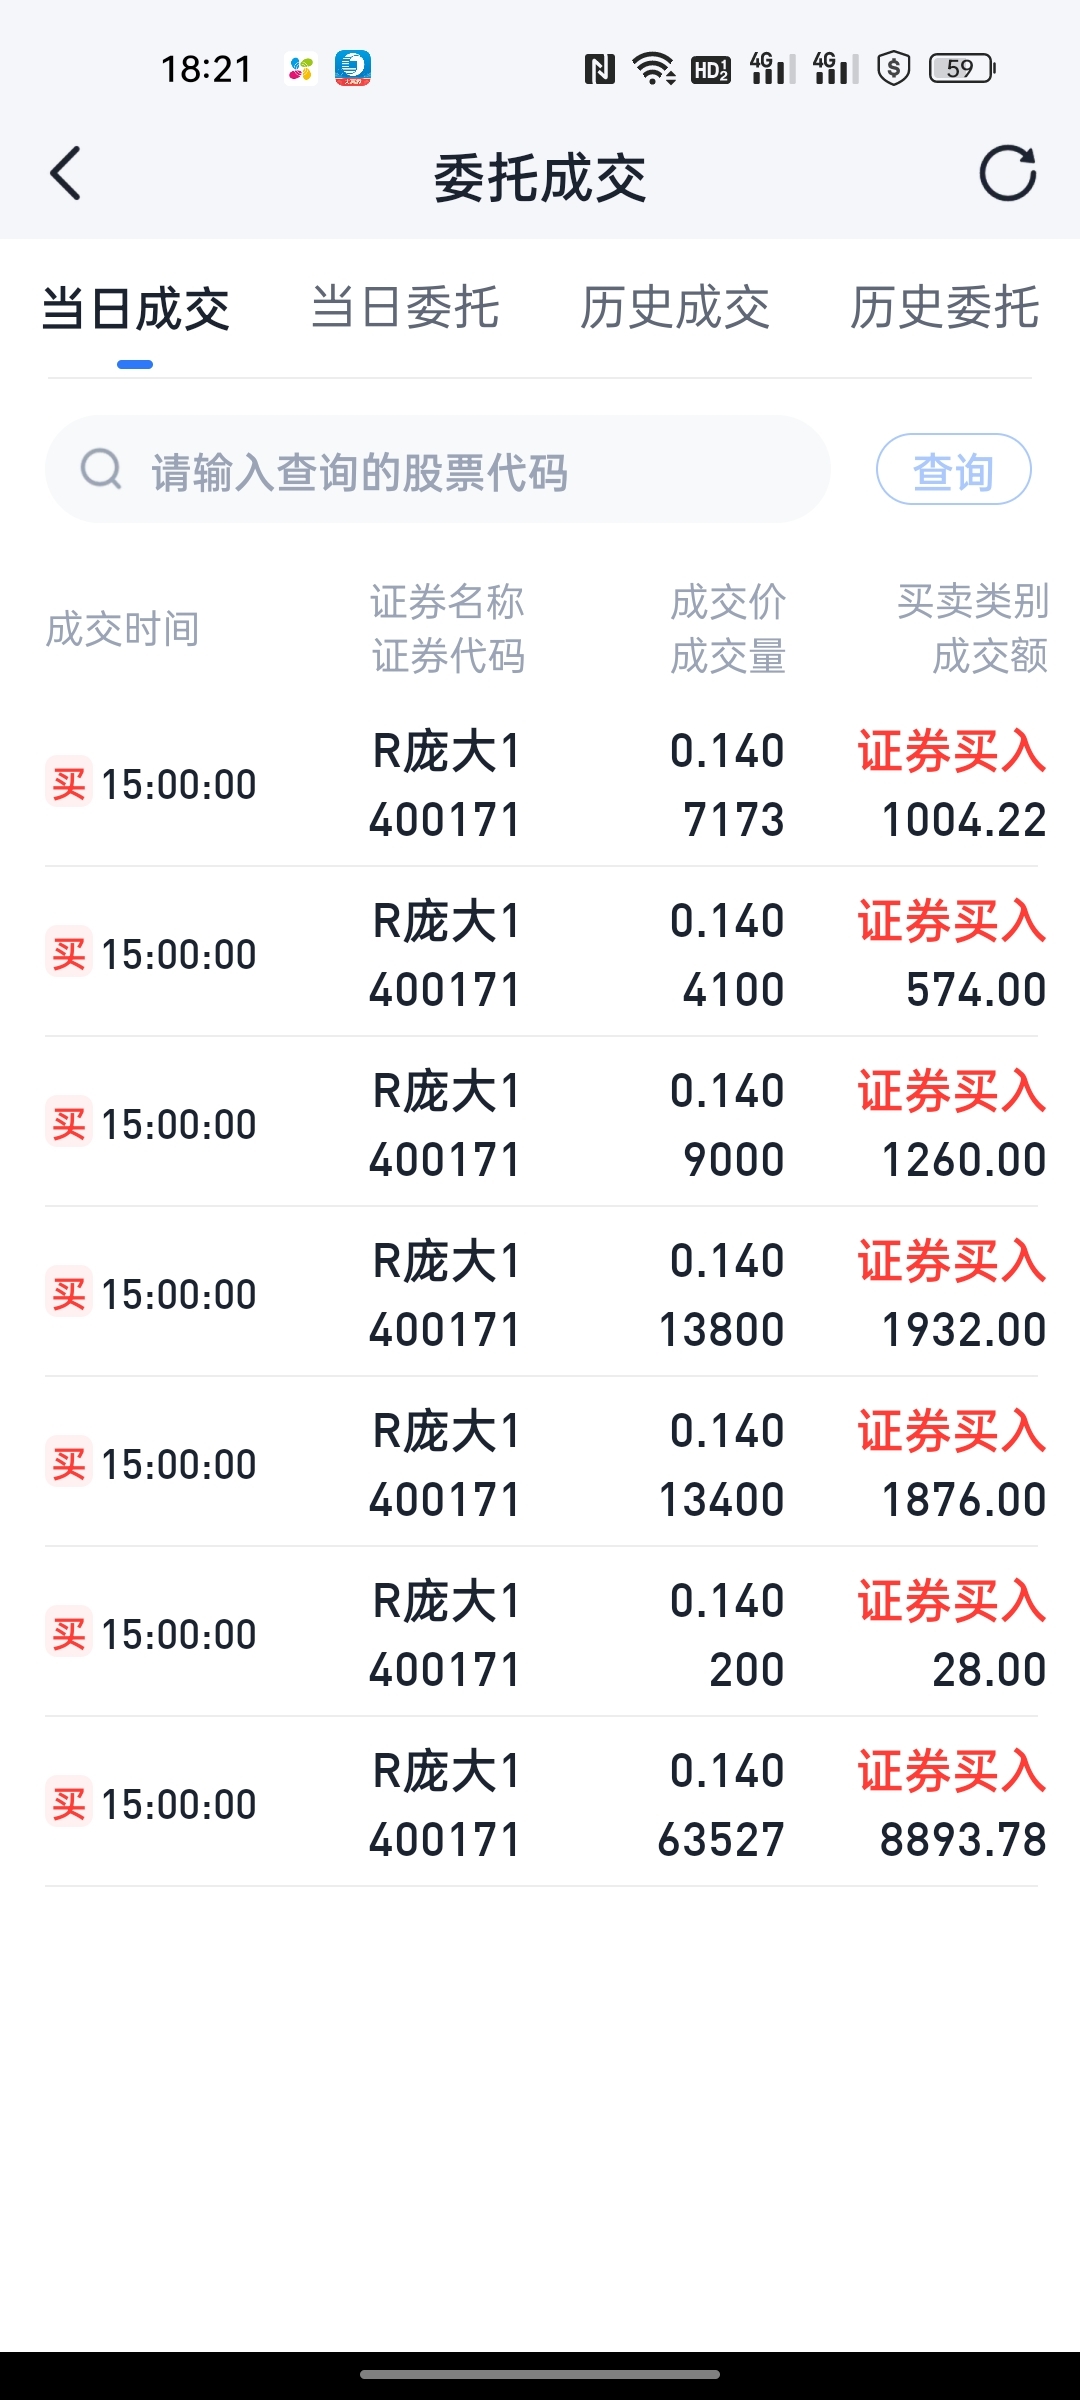Open the trade with volume 63527
The width and height of the screenshot is (1080, 2400).
point(541,1802)
